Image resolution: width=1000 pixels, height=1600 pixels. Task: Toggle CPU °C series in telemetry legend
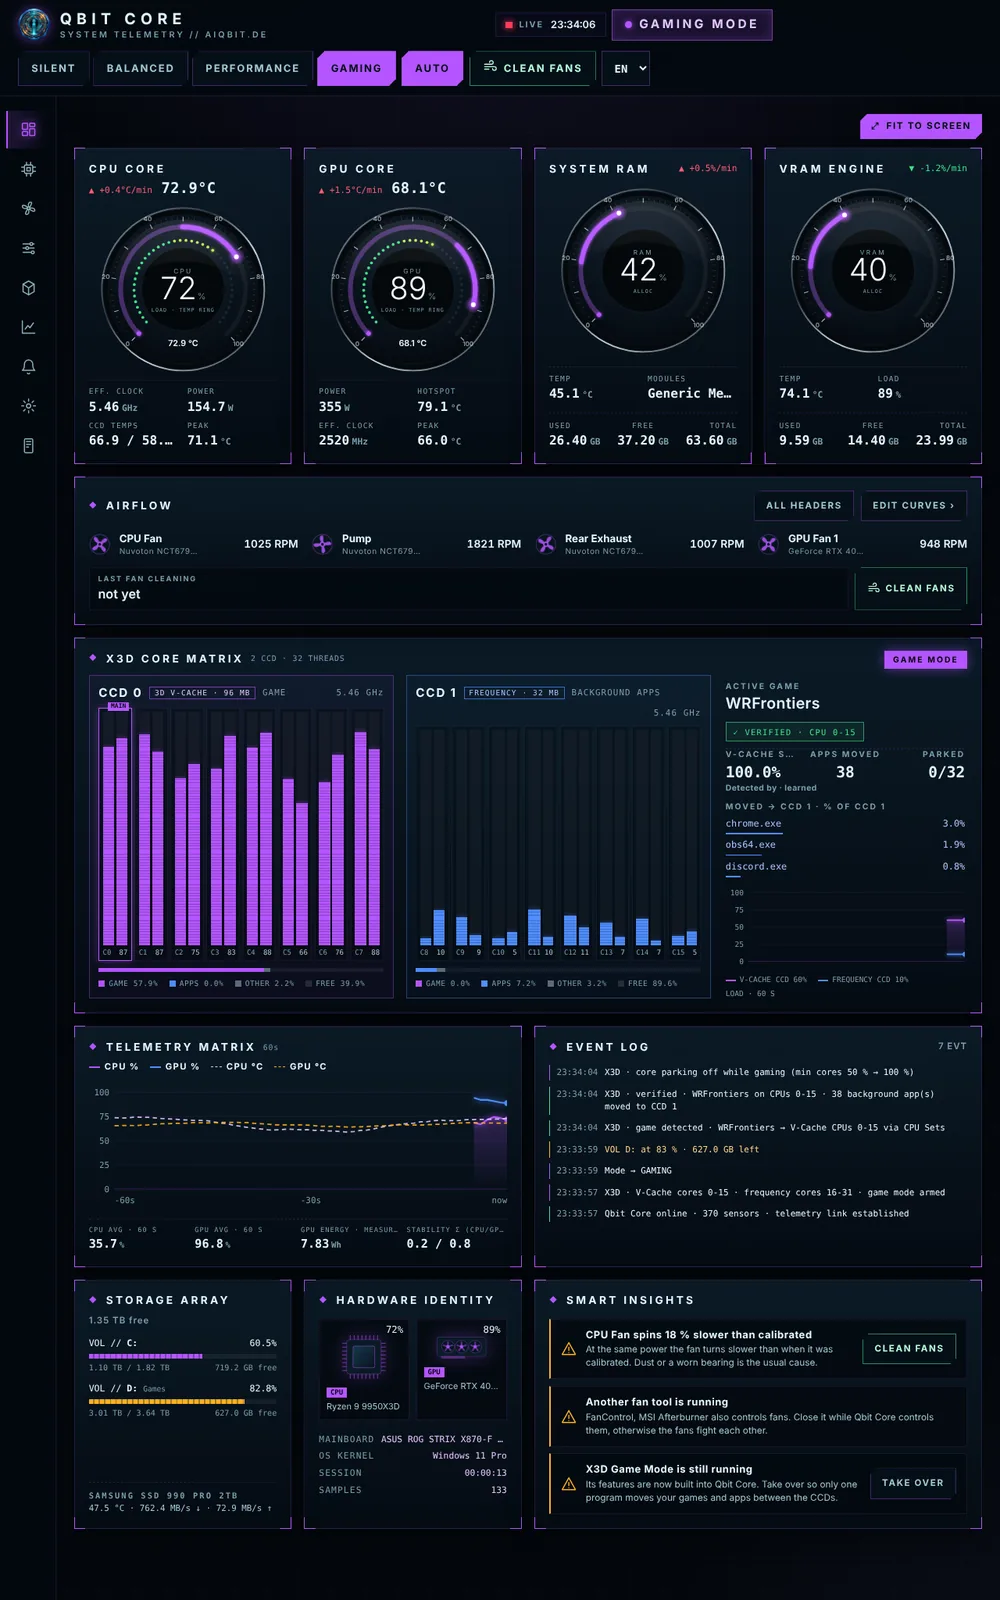click(237, 1067)
